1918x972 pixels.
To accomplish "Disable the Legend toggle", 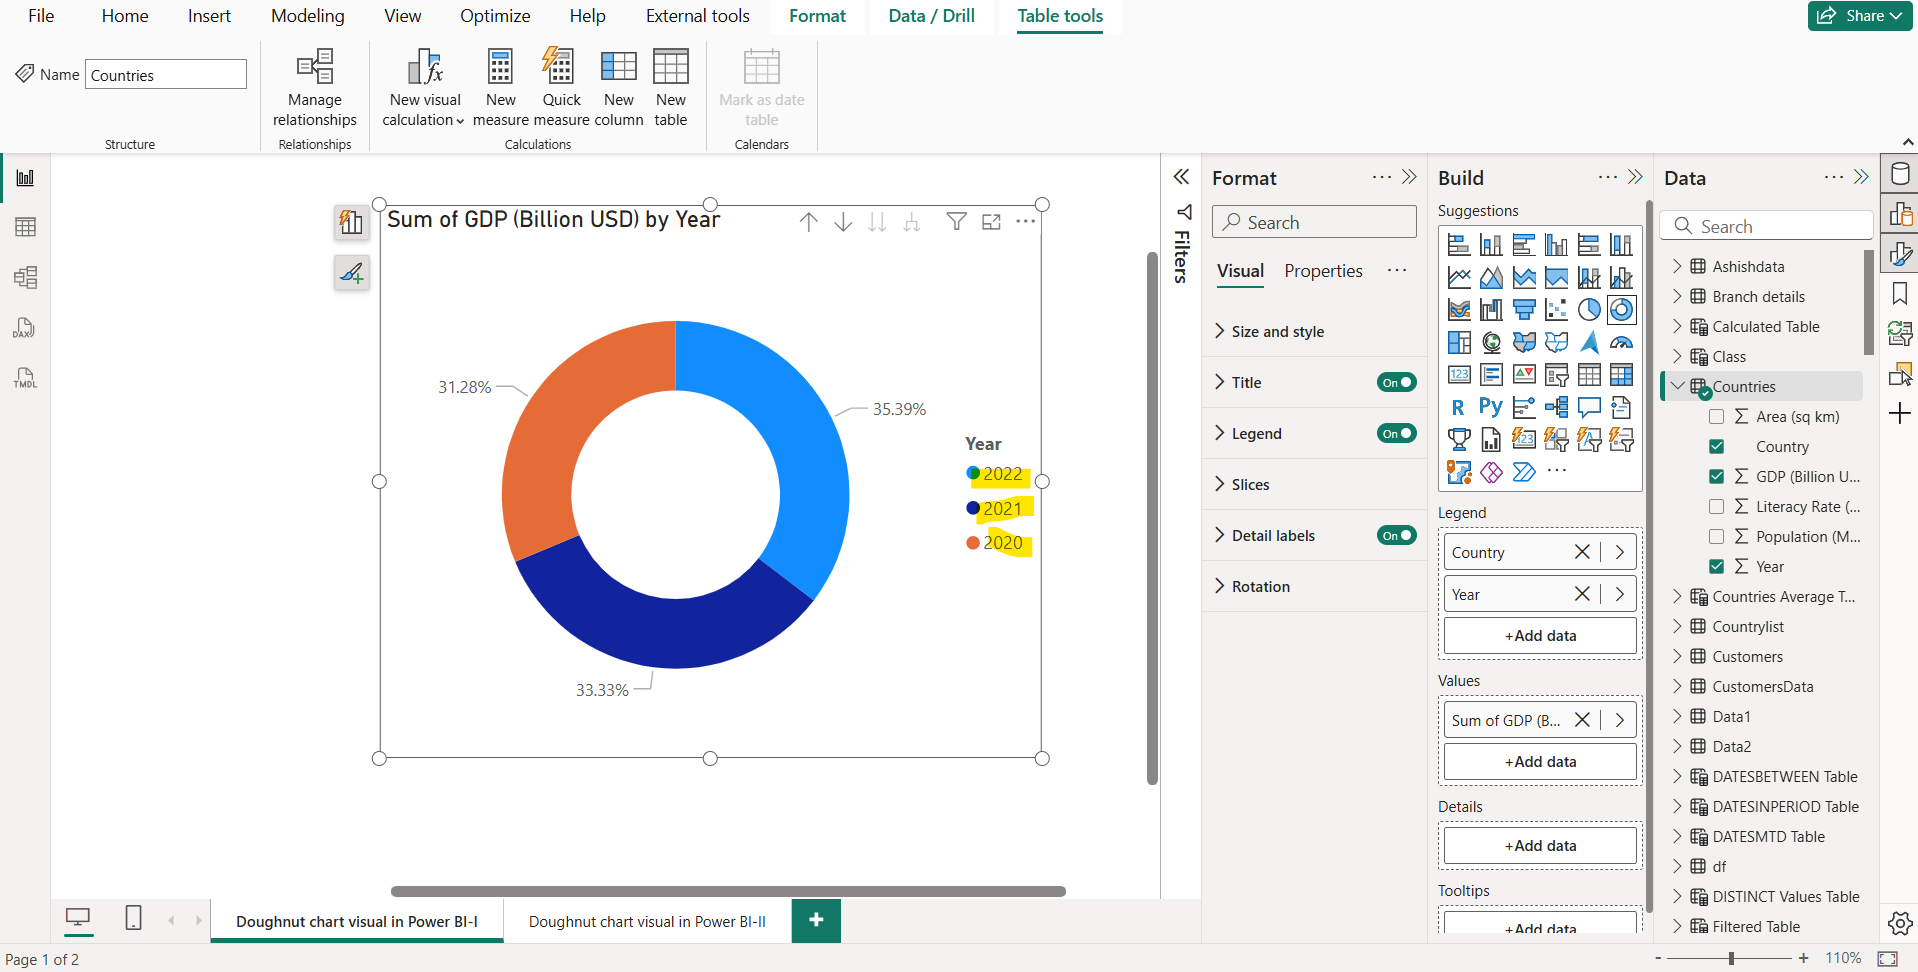I will point(1396,433).
